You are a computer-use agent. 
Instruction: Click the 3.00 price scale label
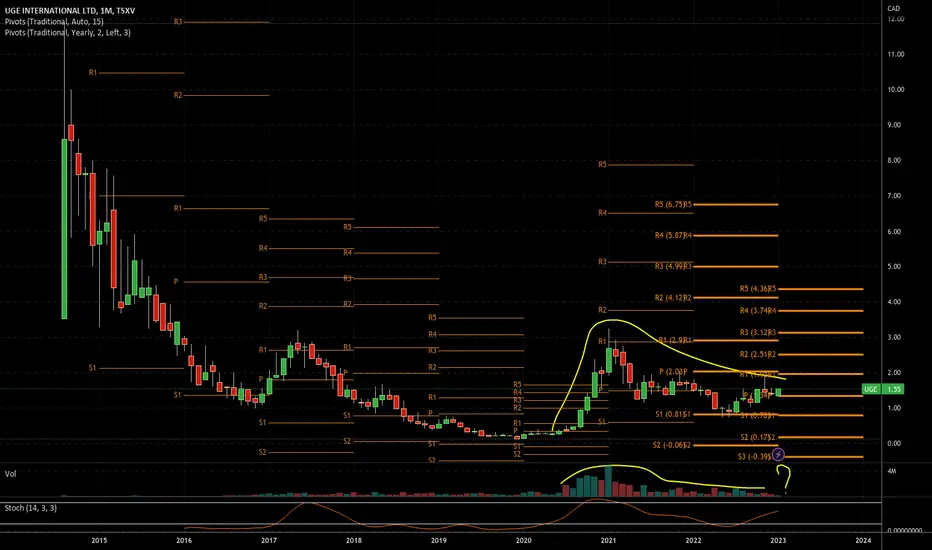[x=894, y=337]
